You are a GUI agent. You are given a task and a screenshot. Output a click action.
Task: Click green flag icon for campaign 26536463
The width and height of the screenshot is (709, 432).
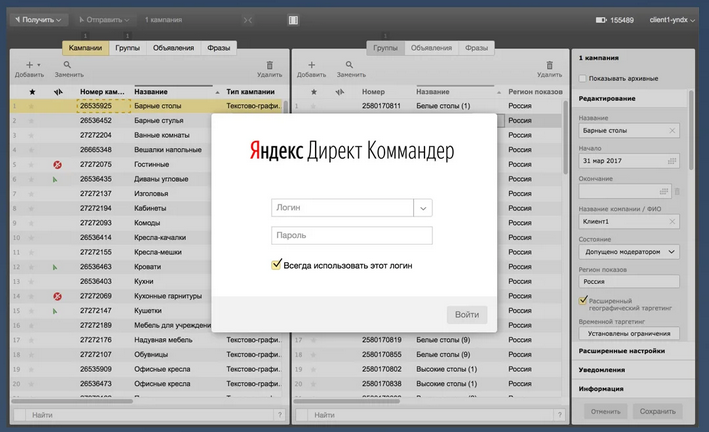point(55,267)
